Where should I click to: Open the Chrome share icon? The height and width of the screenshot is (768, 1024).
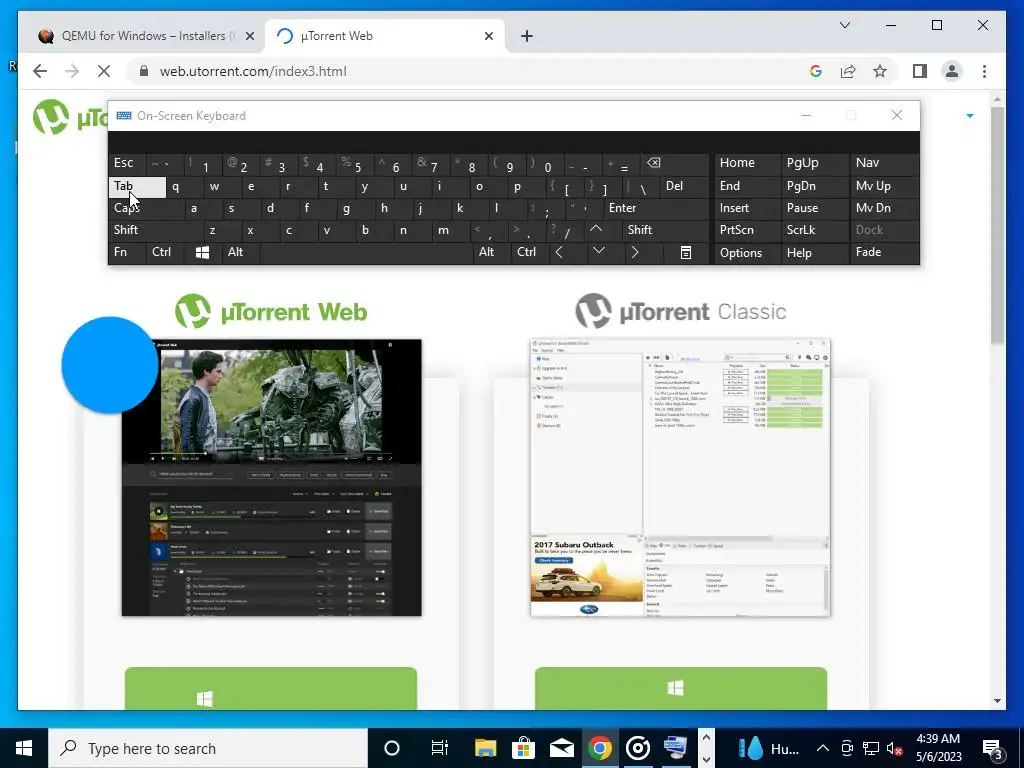click(848, 71)
